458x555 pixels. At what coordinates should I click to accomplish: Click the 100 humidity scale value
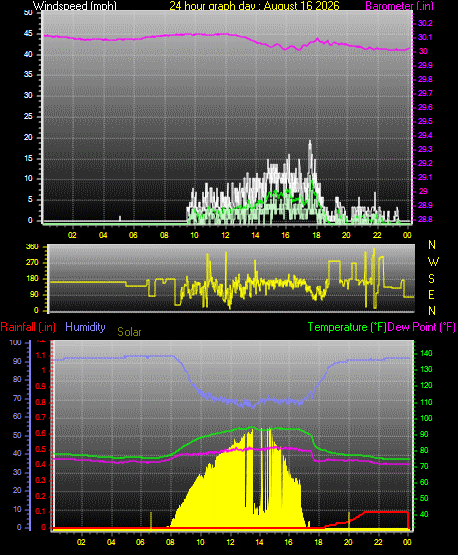[x=16, y=342]
